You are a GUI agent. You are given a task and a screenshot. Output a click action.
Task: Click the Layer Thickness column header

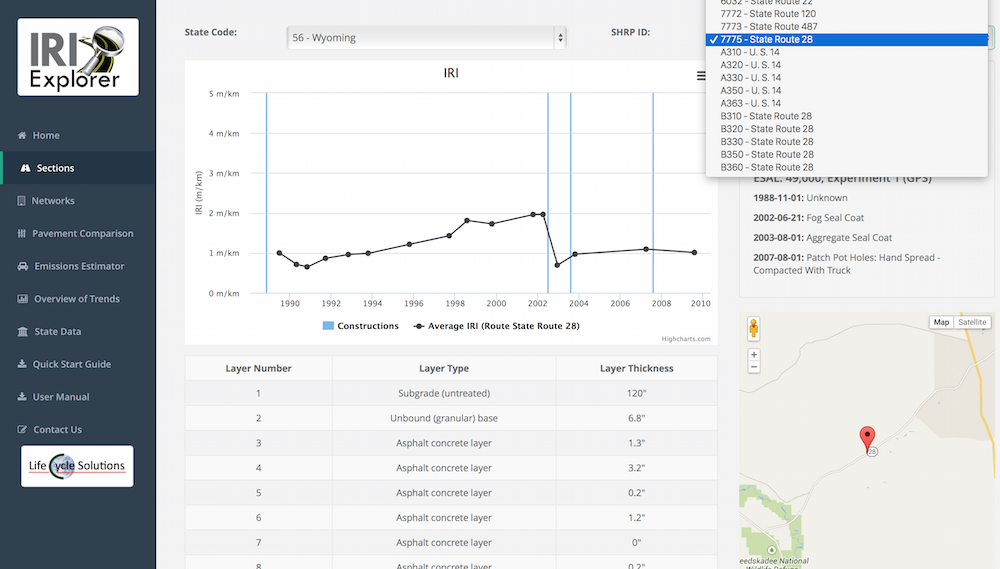coord(636,368)
